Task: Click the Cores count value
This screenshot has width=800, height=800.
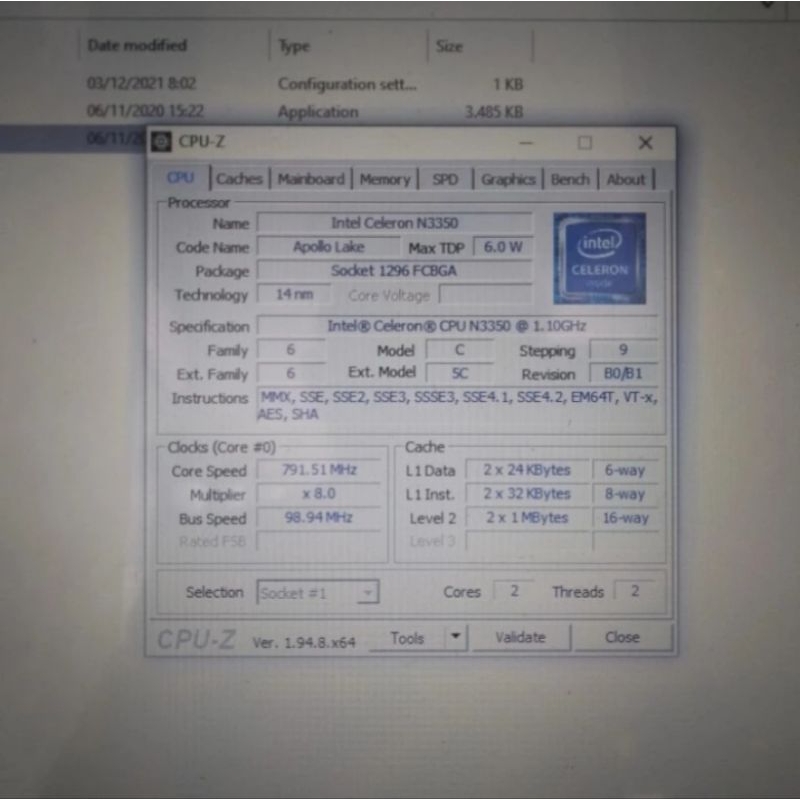Action: 514,591
